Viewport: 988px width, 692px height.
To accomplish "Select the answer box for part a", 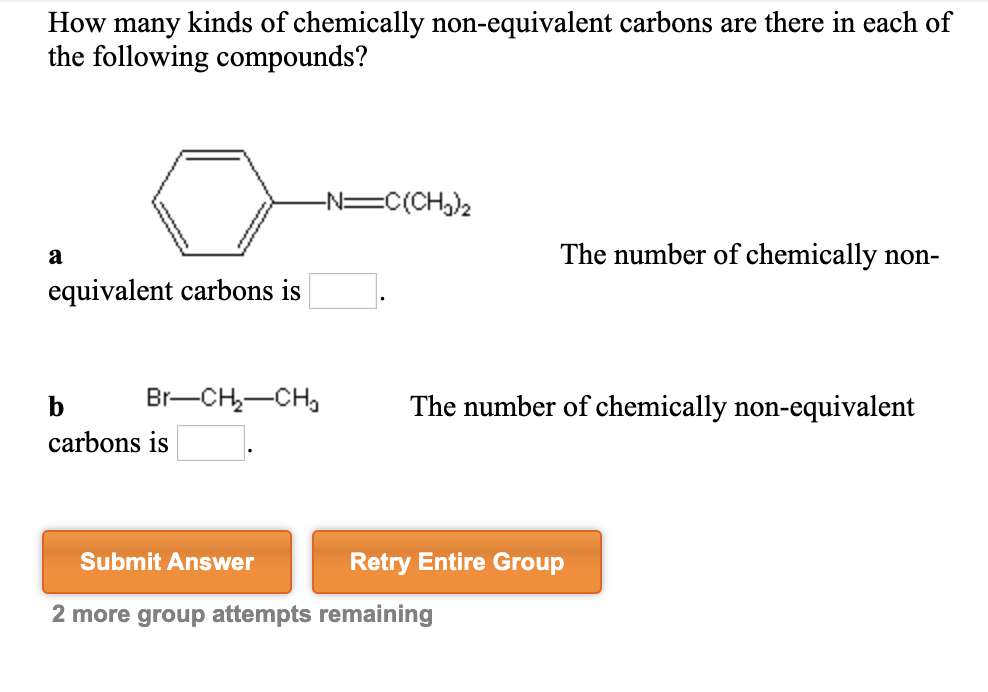I will 343,290.
